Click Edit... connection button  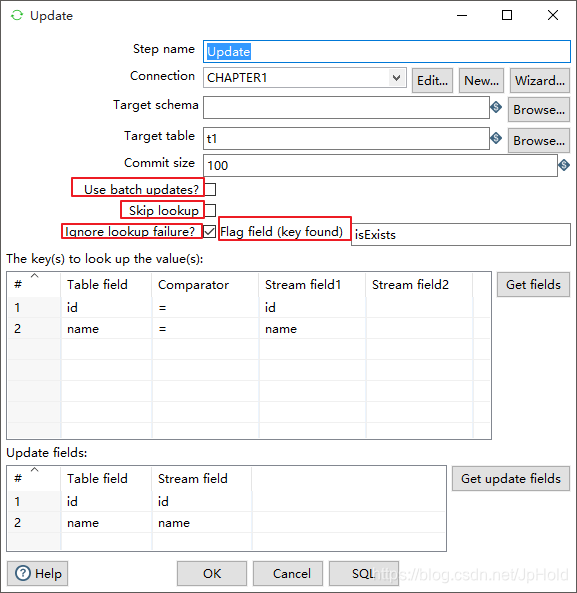coord(432,80)
